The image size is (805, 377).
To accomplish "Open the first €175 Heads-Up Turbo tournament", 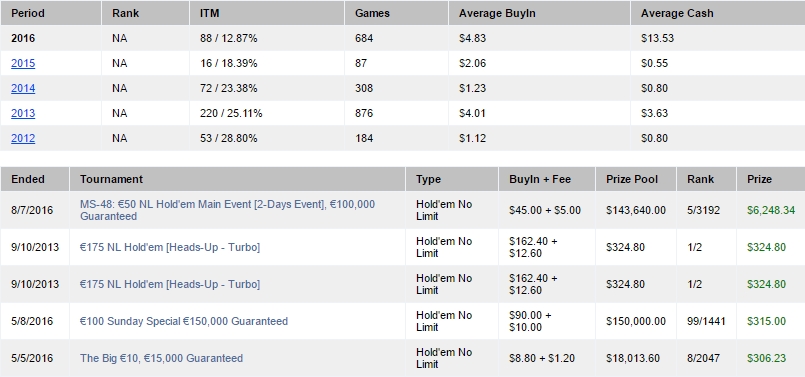I will tap(170, 247).
